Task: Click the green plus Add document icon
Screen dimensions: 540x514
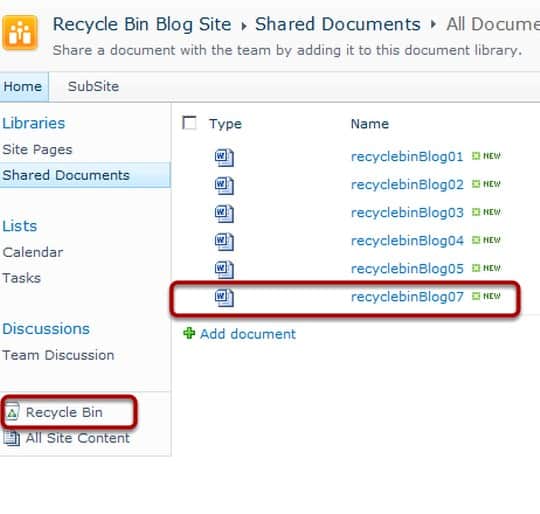Action: tap(189, 333)
